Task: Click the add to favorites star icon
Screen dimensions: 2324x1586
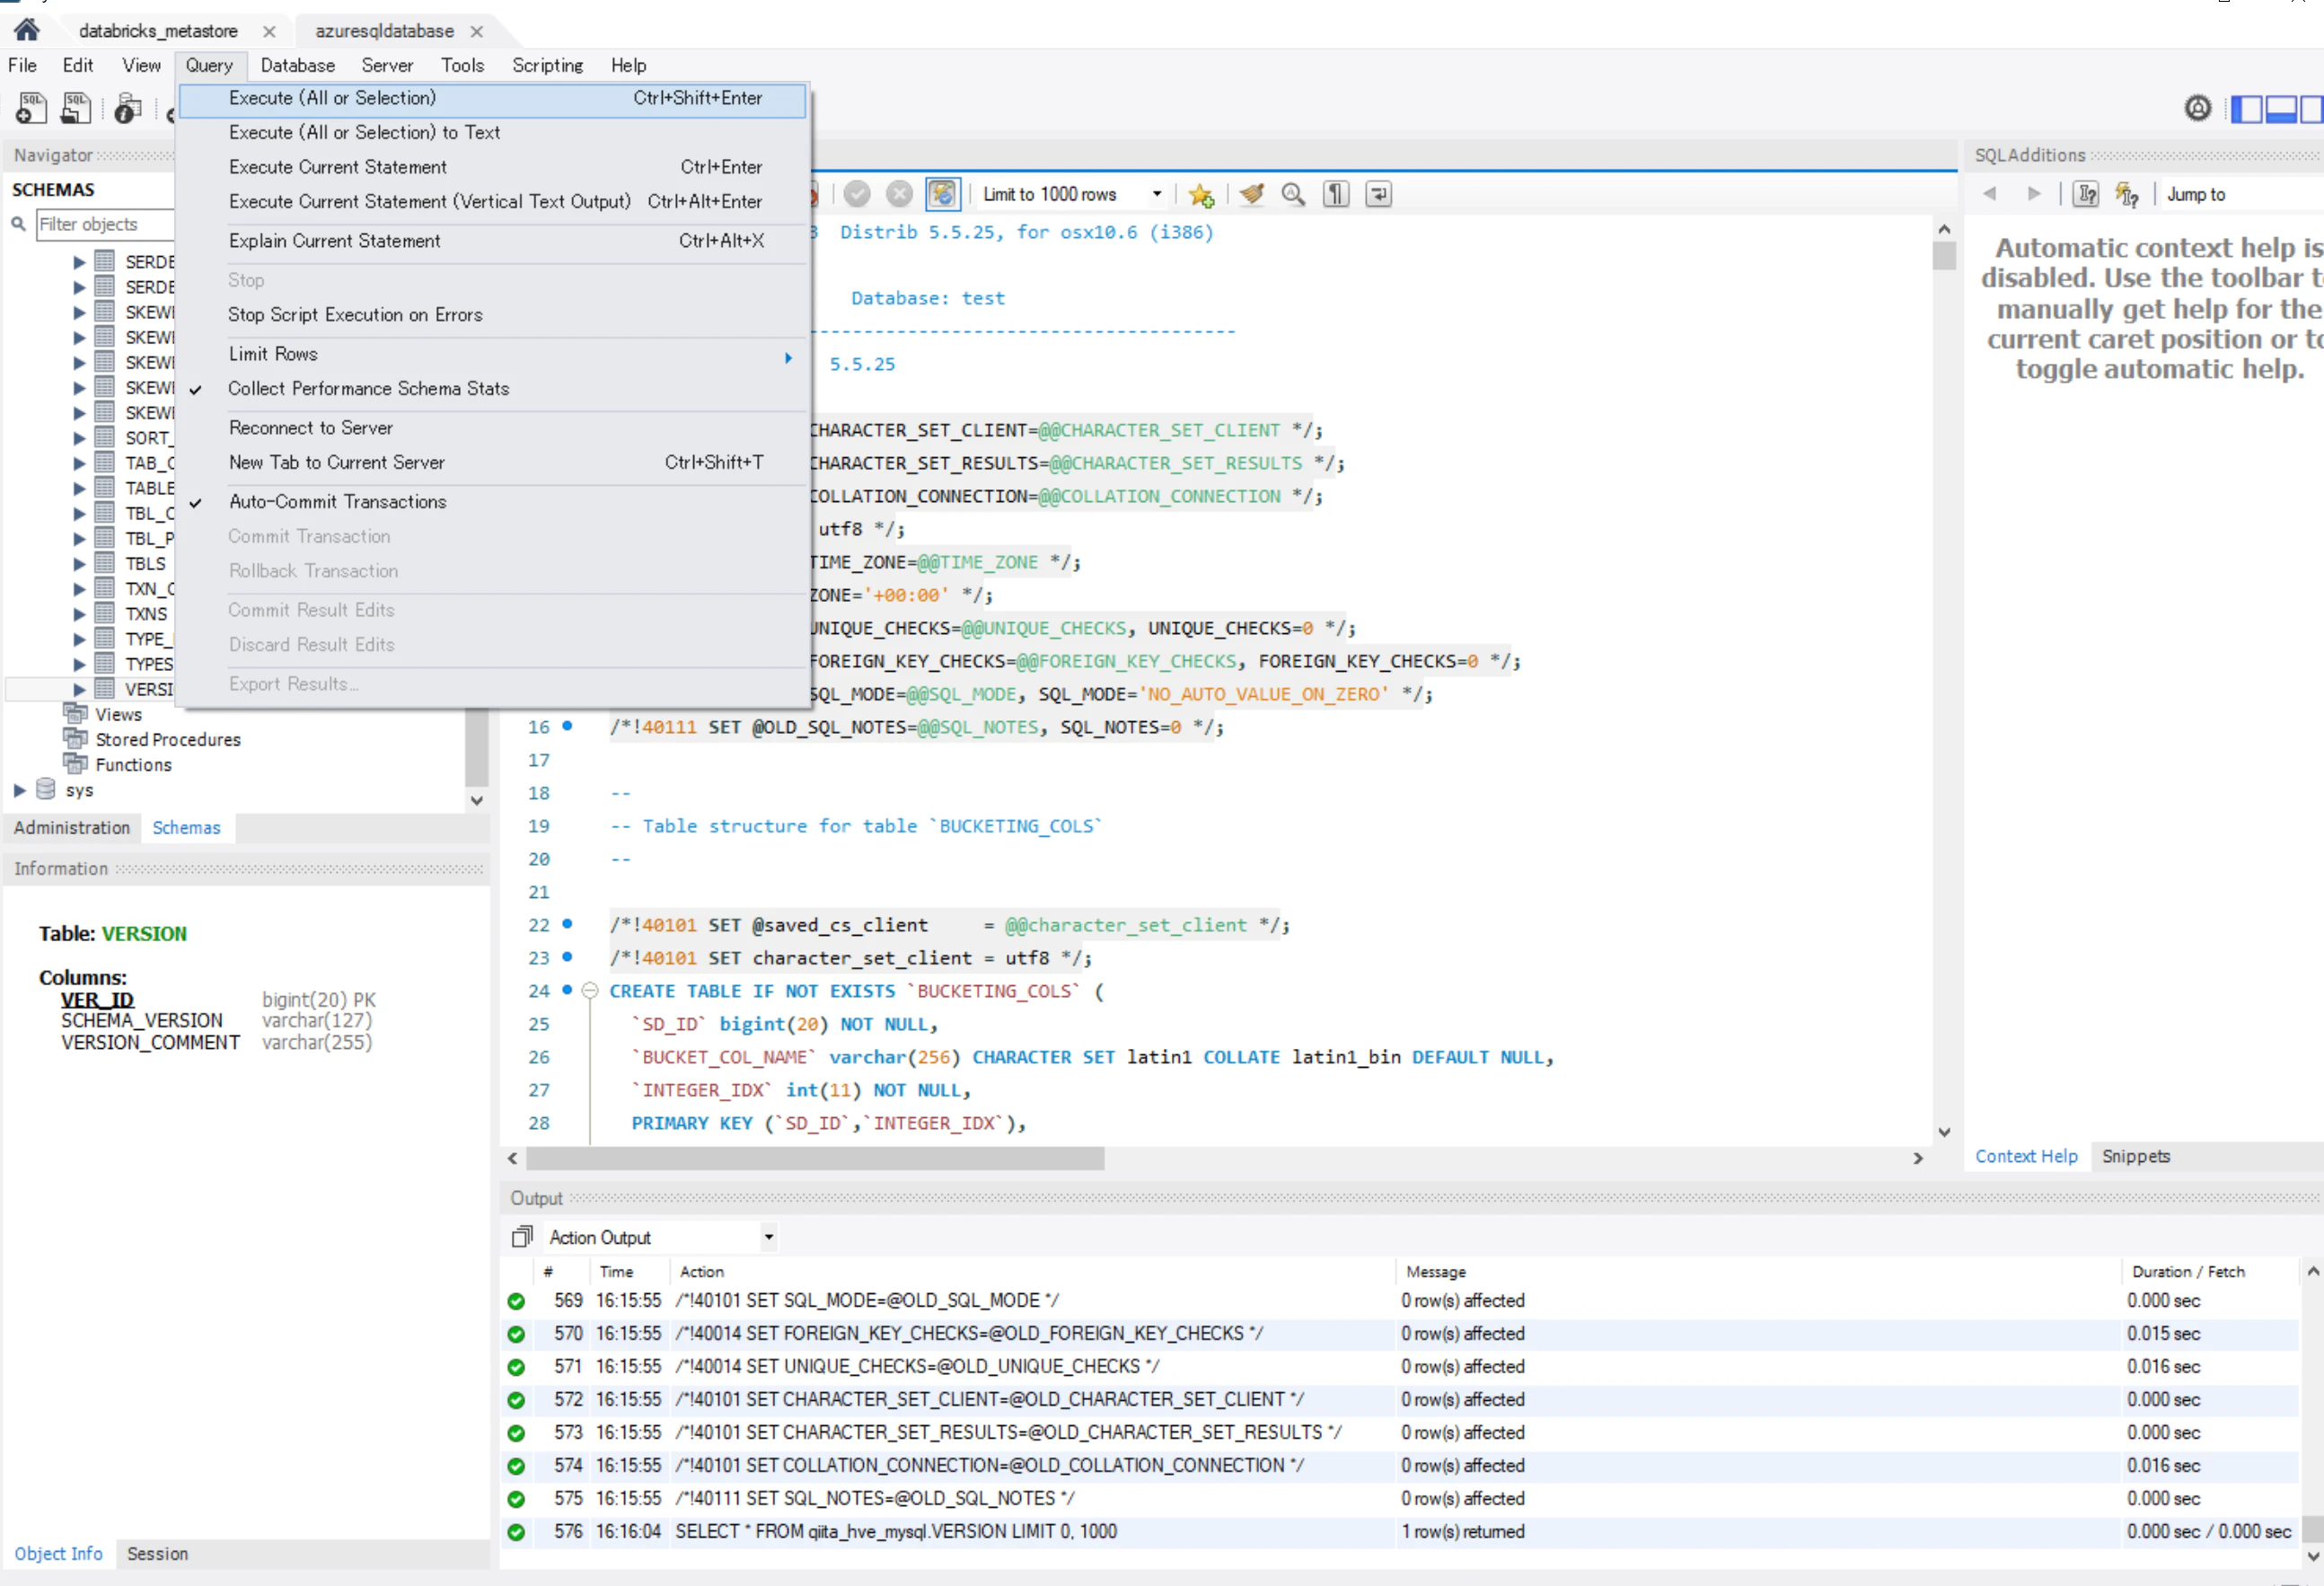Action: [x=1200, y=194]
